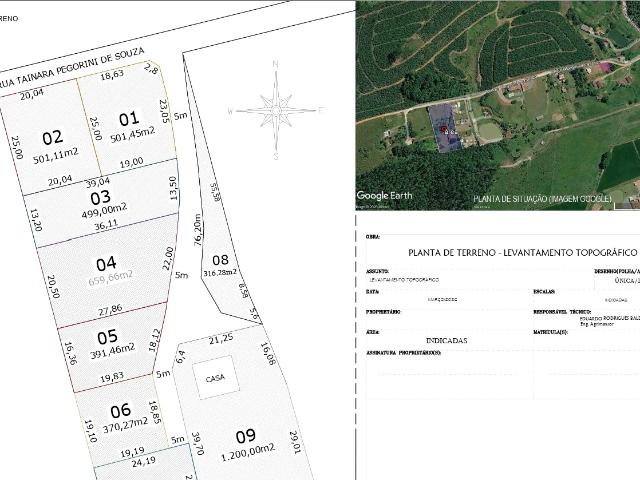
Task: Click the dimension '6,4' near CASA
Action: [x=181, y=356]
